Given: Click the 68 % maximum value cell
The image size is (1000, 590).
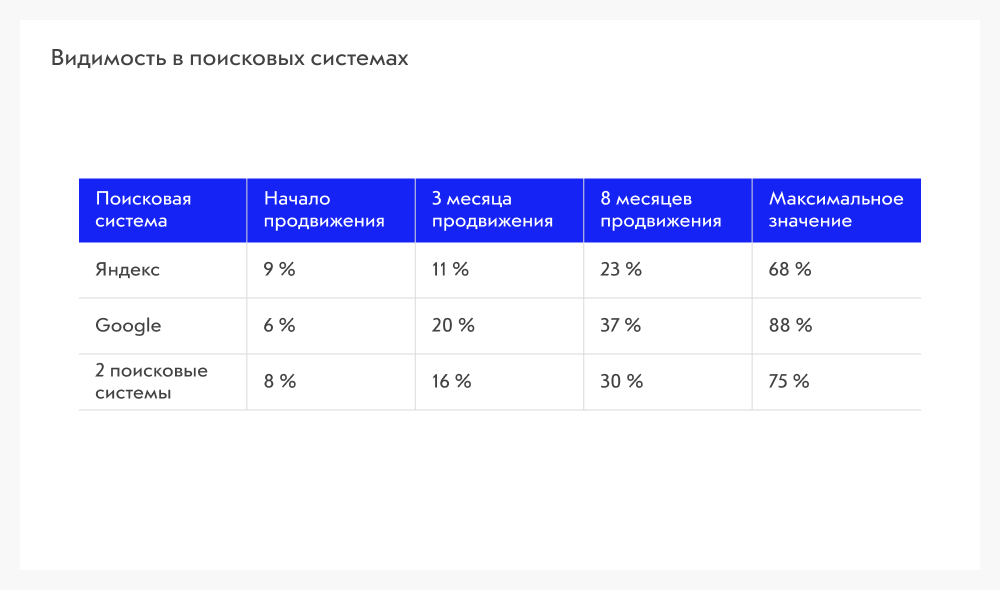Looking at the screenshot, I should pyautogui.click(x=790, y=269).
